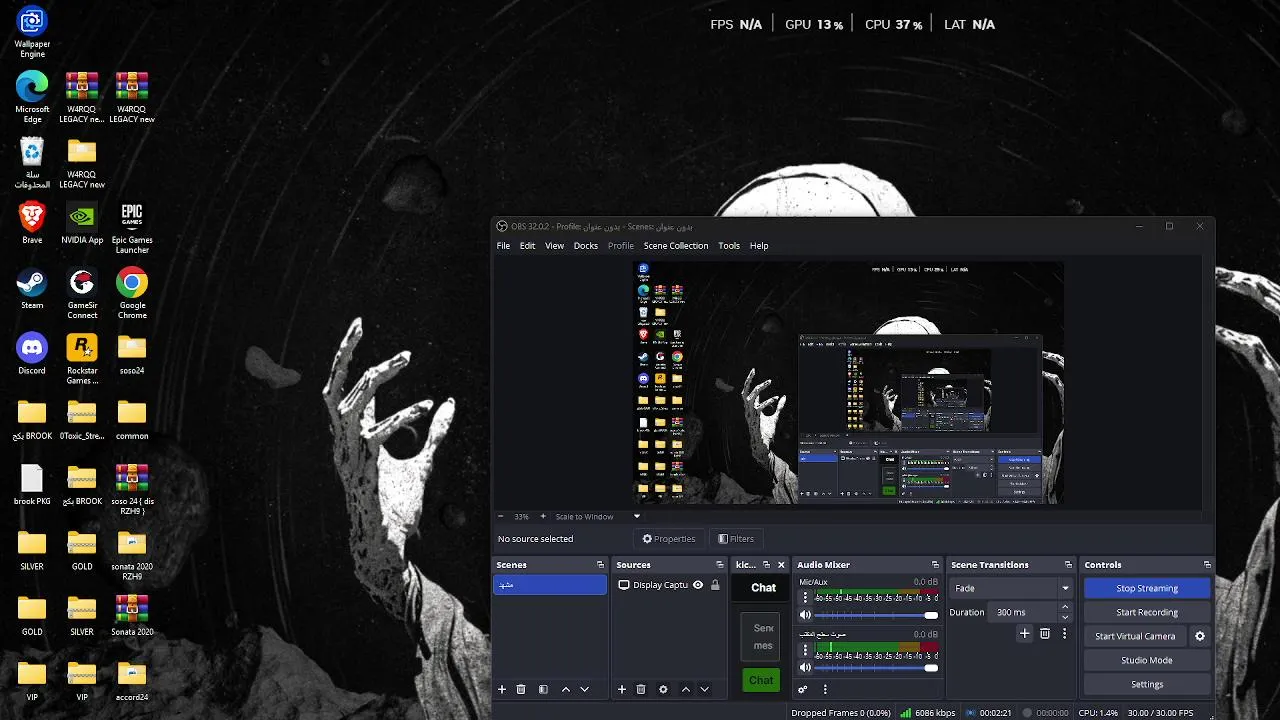
Task: Open the Edit menu
Action: [x=527, y=246]
